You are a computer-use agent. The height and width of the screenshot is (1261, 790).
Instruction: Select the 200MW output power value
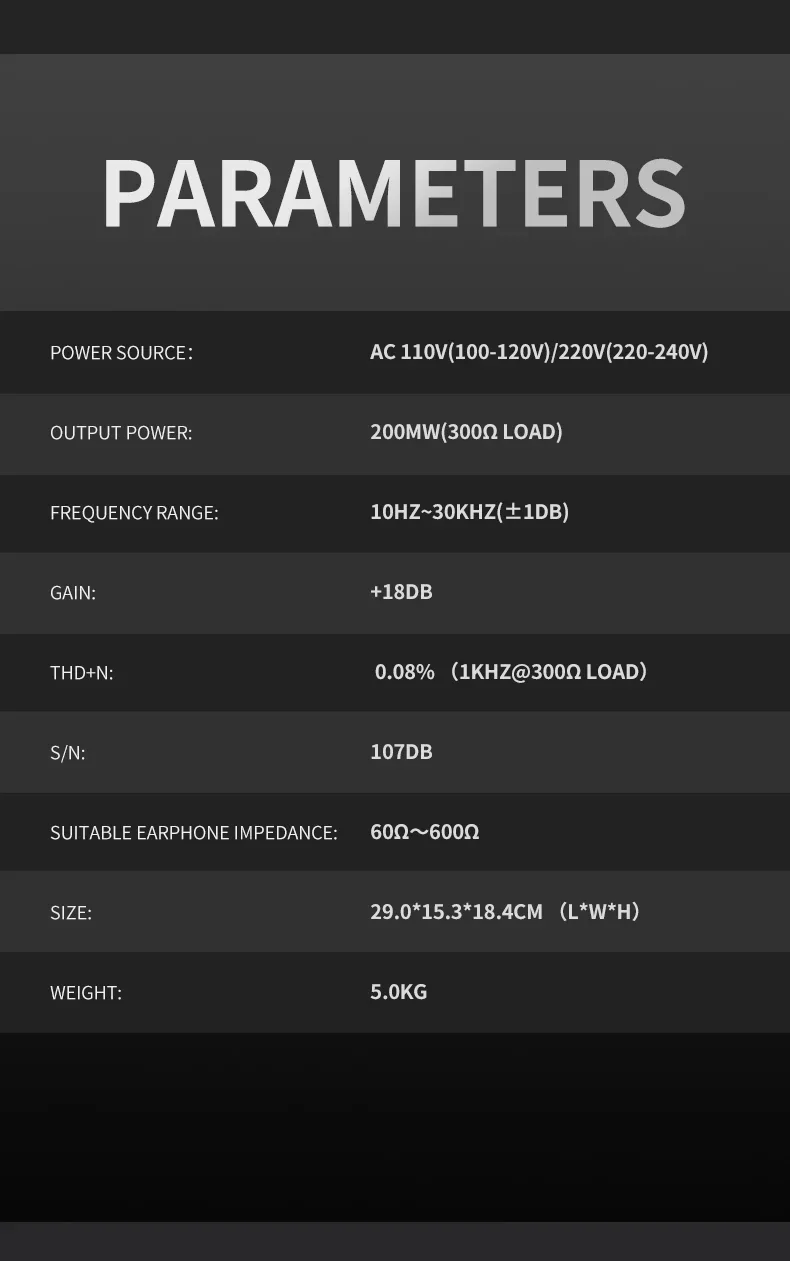tap(466, 432)
